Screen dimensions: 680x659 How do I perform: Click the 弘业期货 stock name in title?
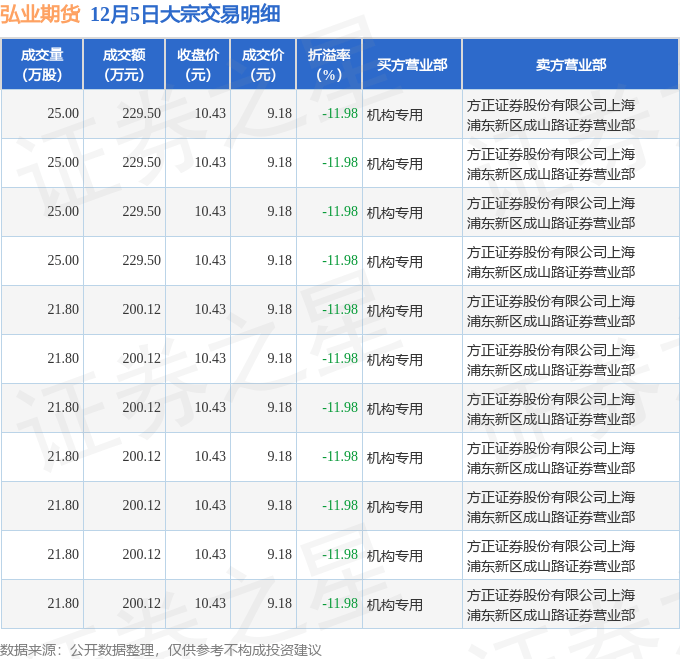tap(41, 14)
